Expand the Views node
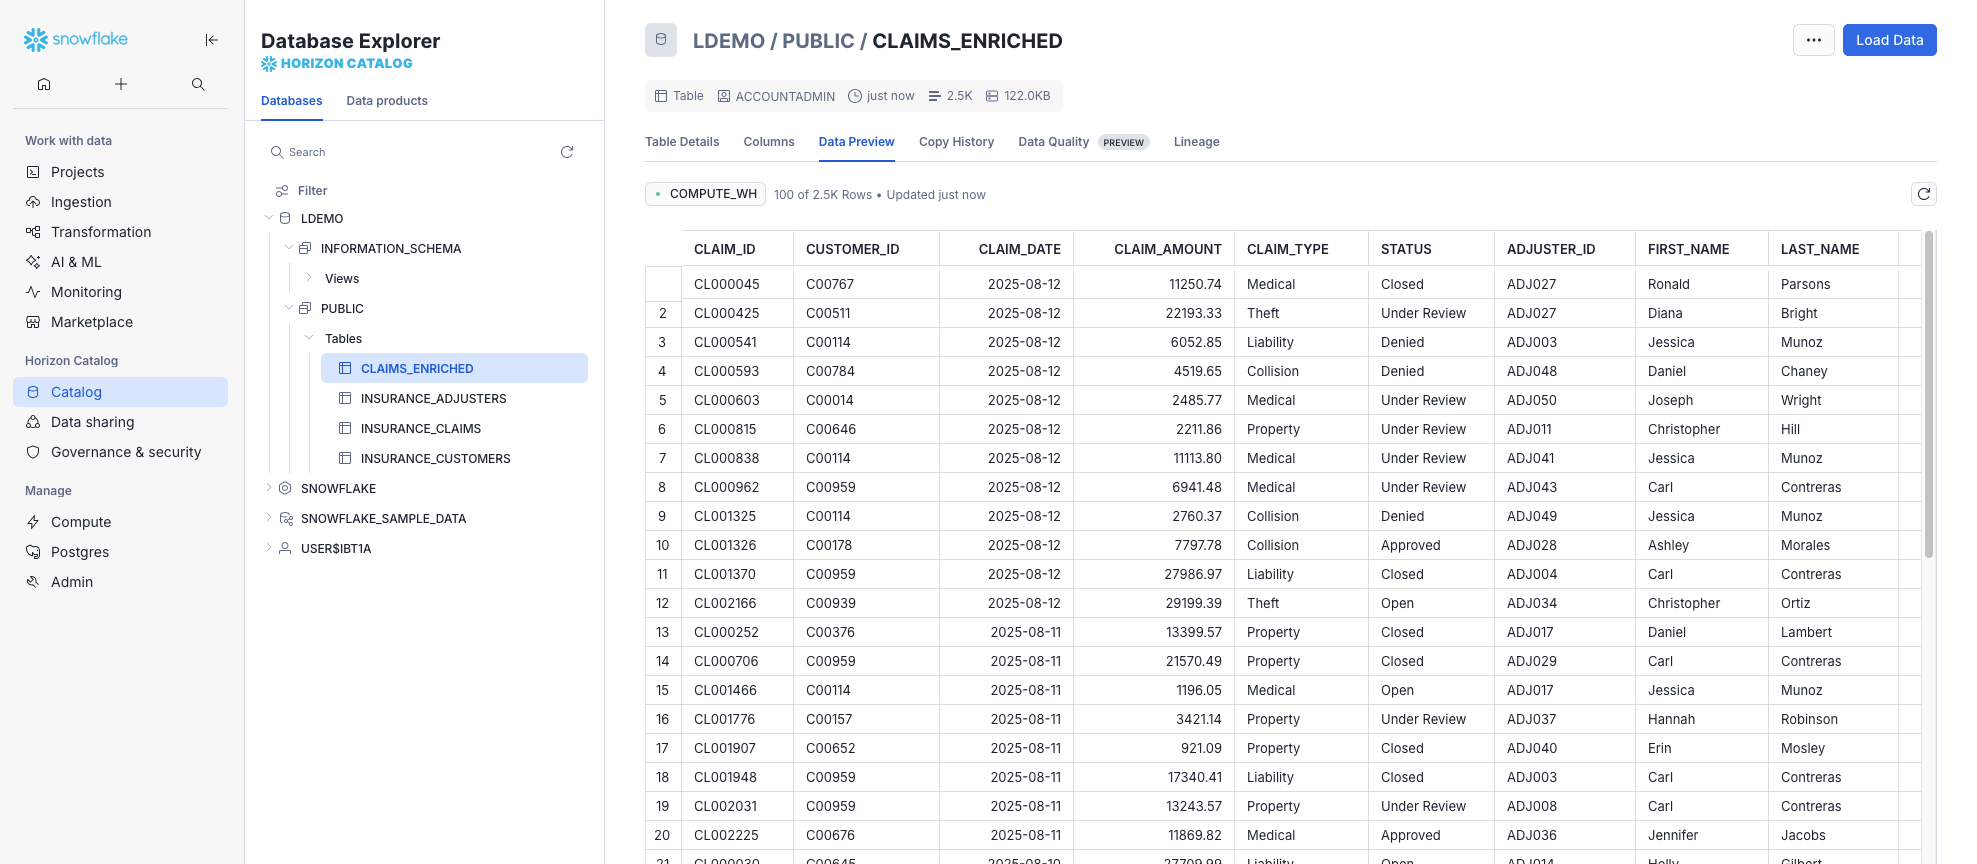 coord(309,278)
